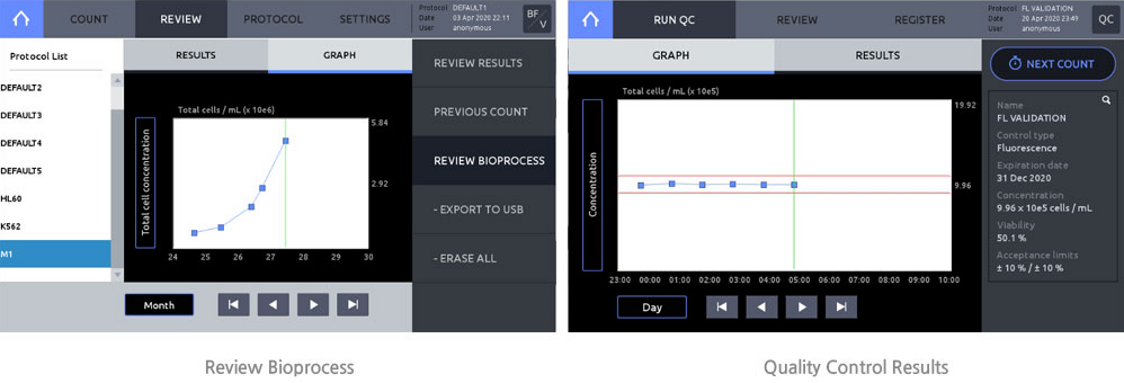Screen dimensions: 1124x383
Task: Jump to last record in bioprocess graph
Action: point(353,305)
